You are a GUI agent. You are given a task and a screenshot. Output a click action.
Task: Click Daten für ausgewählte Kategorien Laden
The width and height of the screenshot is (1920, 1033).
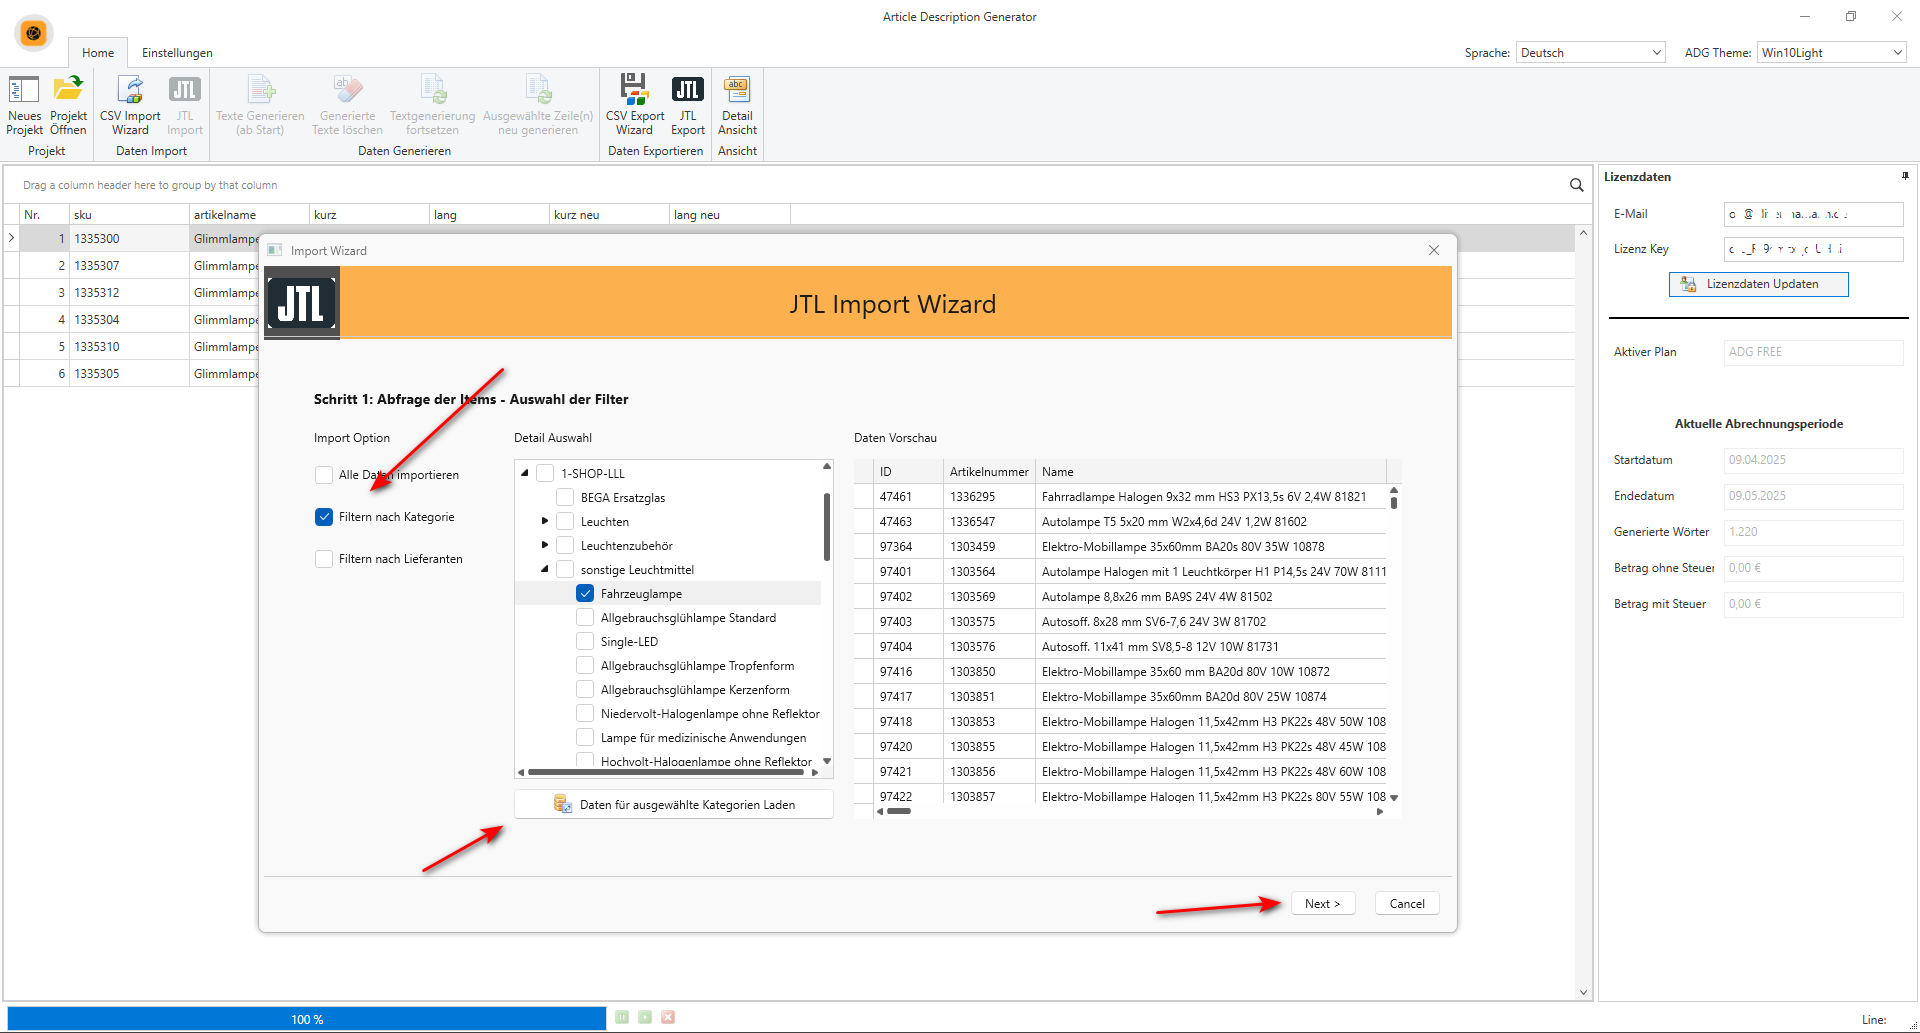tap(674, 804)
